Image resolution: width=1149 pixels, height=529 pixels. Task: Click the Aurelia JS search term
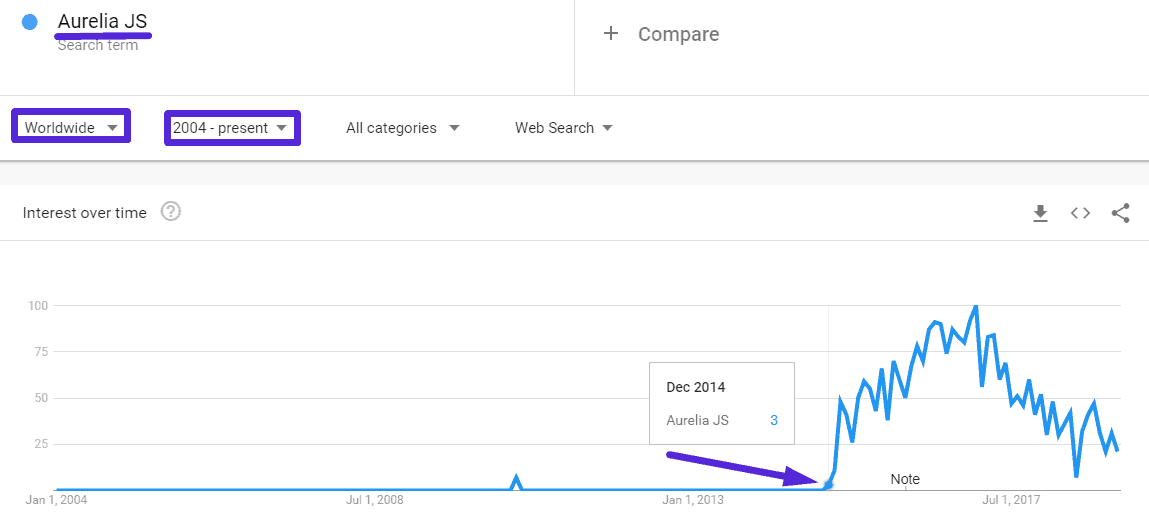pos(103,22)
